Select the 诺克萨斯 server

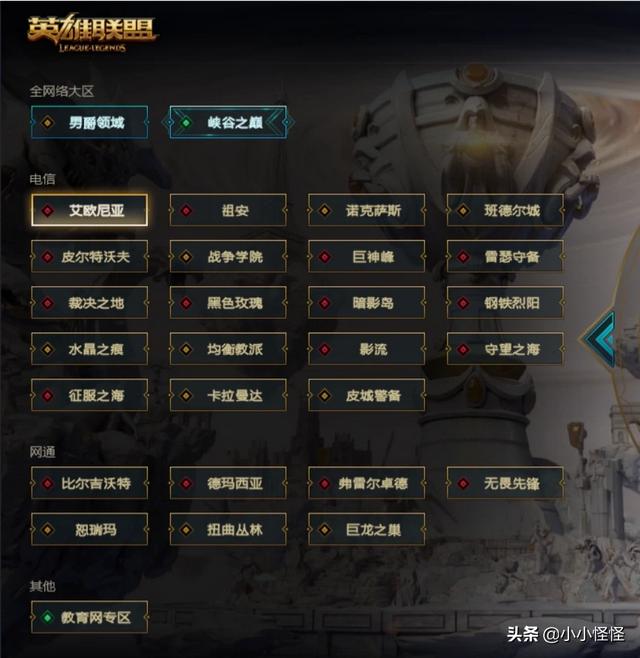(x=366, y=210)
